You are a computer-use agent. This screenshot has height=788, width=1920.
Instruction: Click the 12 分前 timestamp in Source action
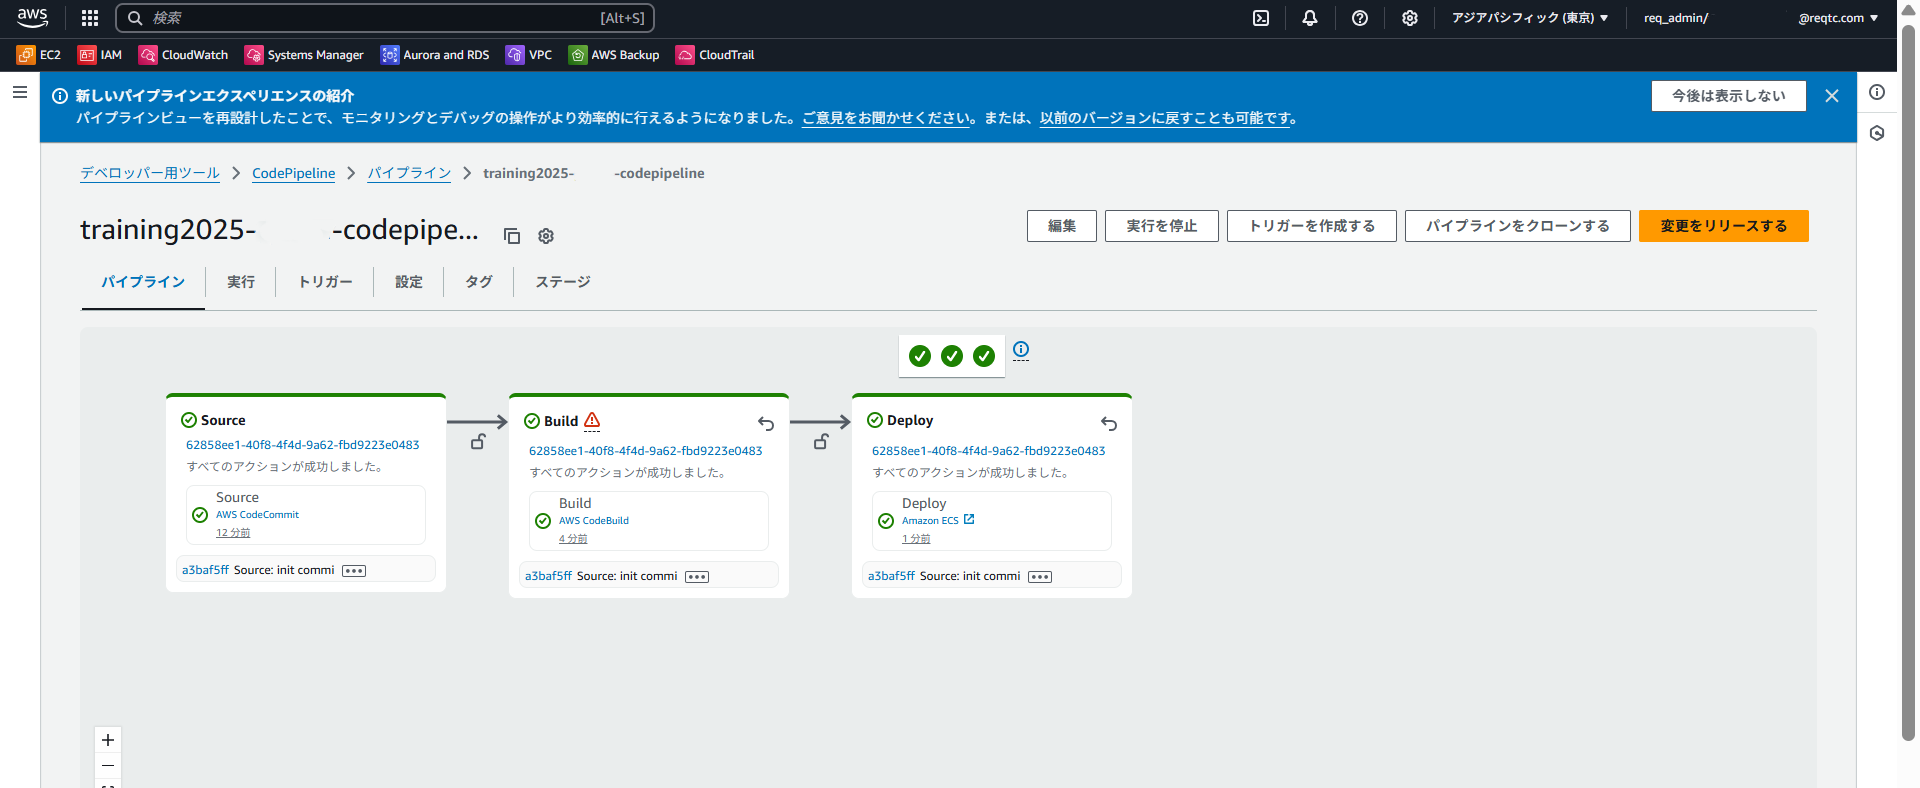[233, 533]
